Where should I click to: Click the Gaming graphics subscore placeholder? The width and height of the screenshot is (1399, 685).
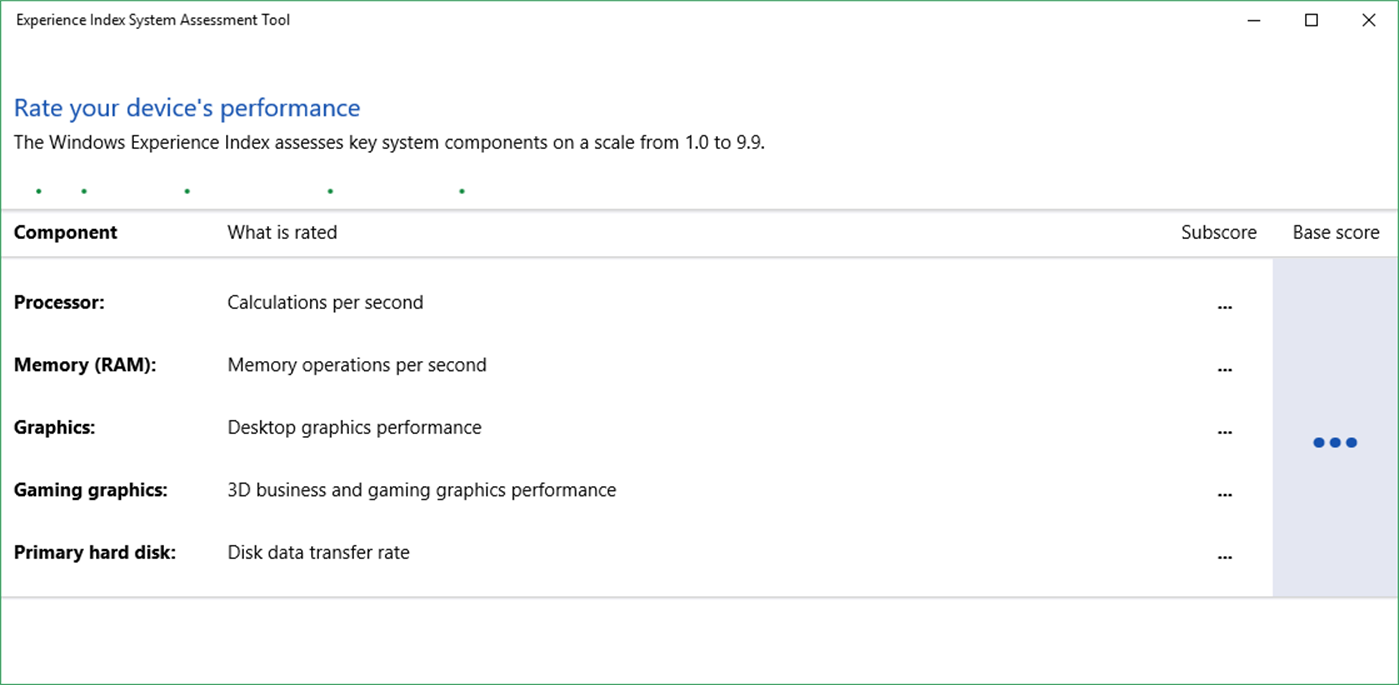tap(1225, 494)
